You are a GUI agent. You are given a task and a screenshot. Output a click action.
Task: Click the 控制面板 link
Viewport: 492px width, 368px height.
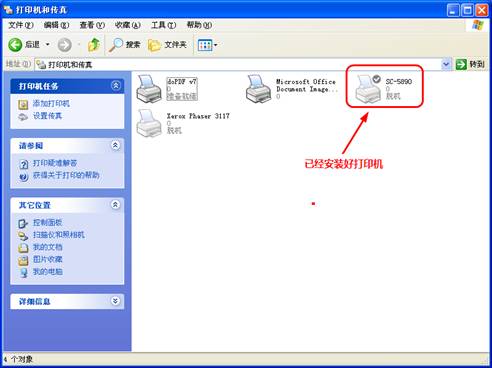(x=47, y=223)
